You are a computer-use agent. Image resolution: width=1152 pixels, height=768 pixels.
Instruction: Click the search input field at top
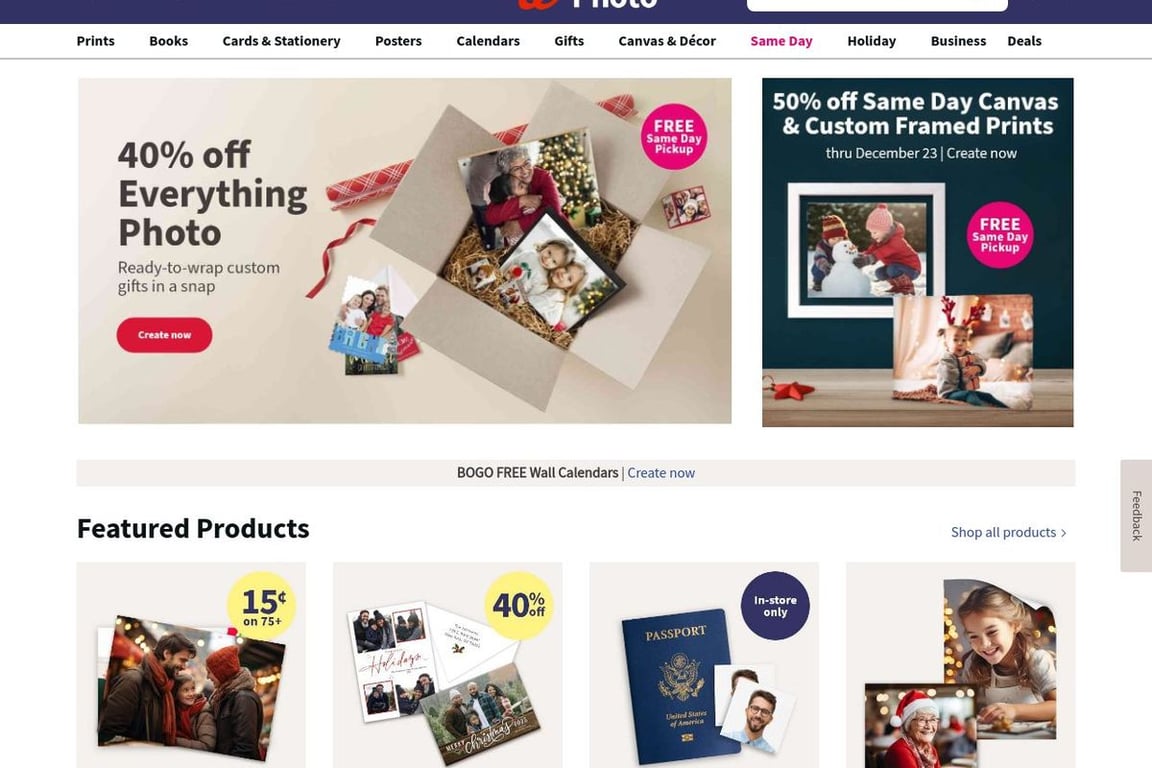click(877, 4)
